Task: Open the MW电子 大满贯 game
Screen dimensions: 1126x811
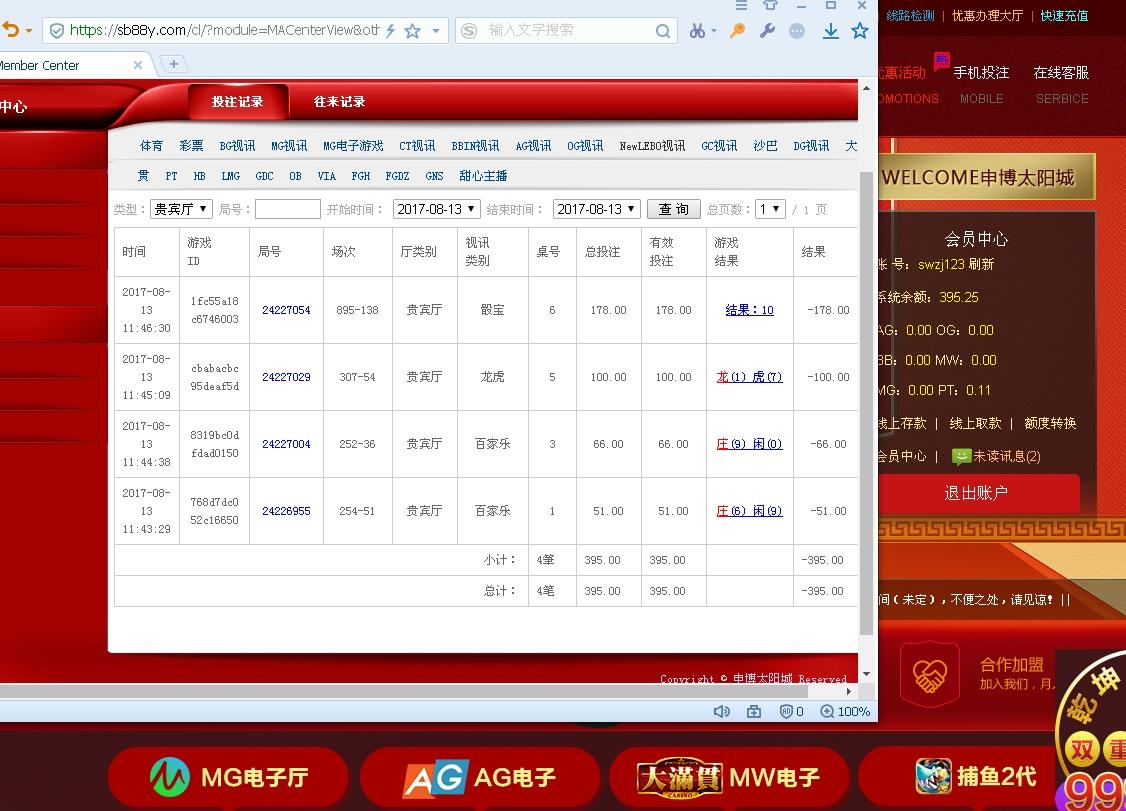Action: [x=729, y=776]
